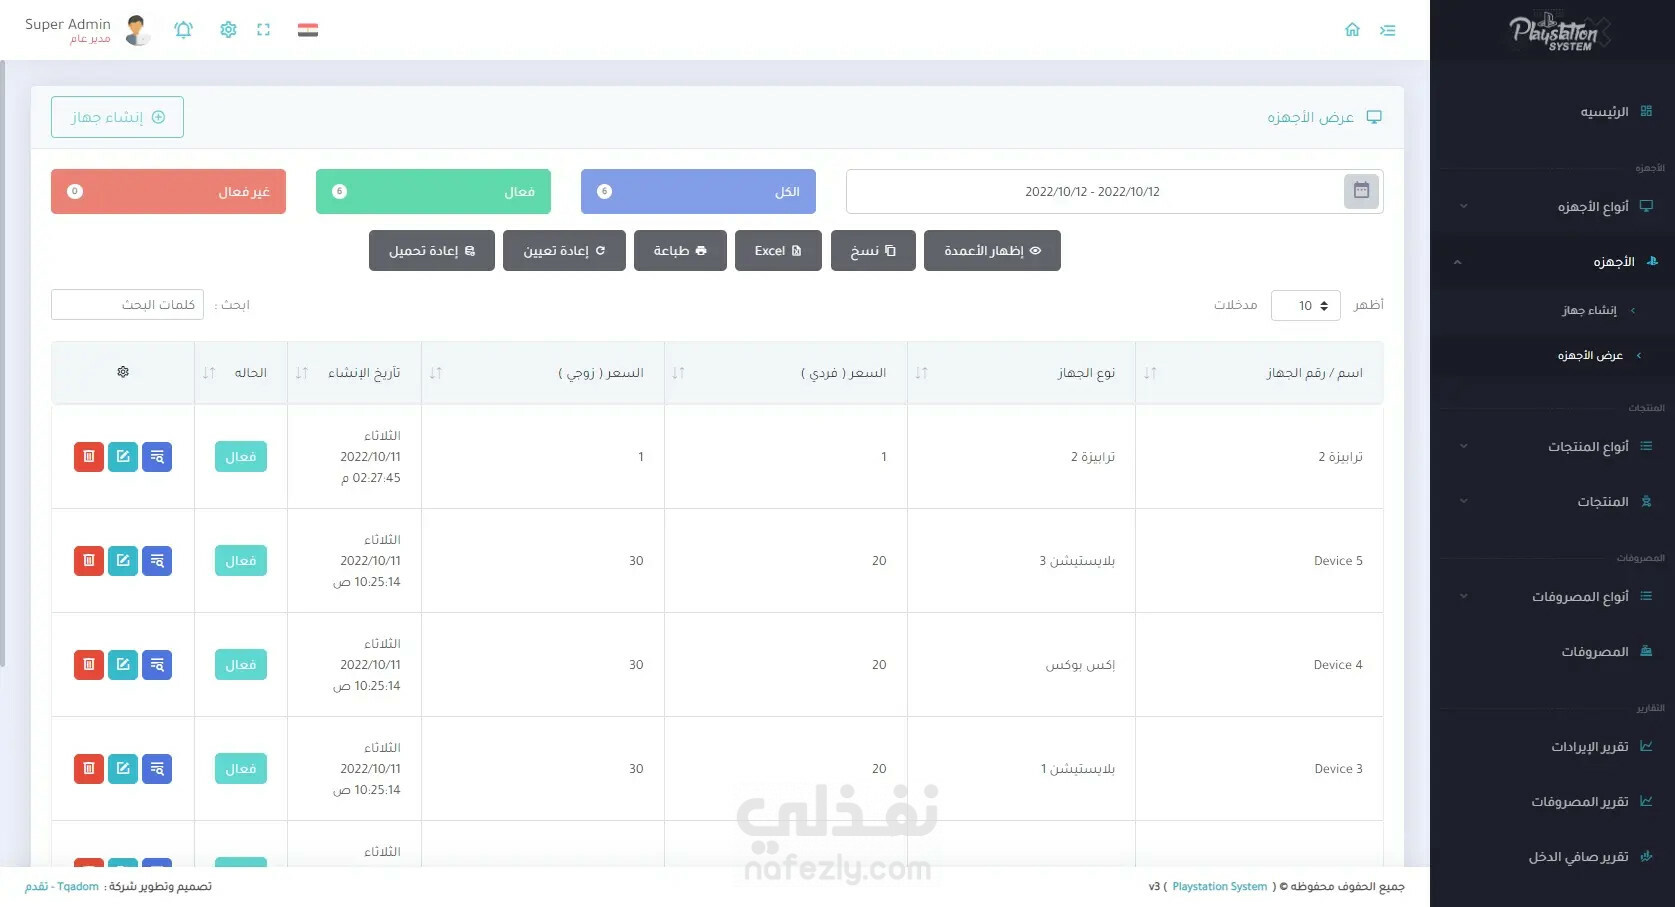Export table with Excel button
The height and width of the screenshot is (907, 1675).
pyautogui.click(x=778, y=251)
